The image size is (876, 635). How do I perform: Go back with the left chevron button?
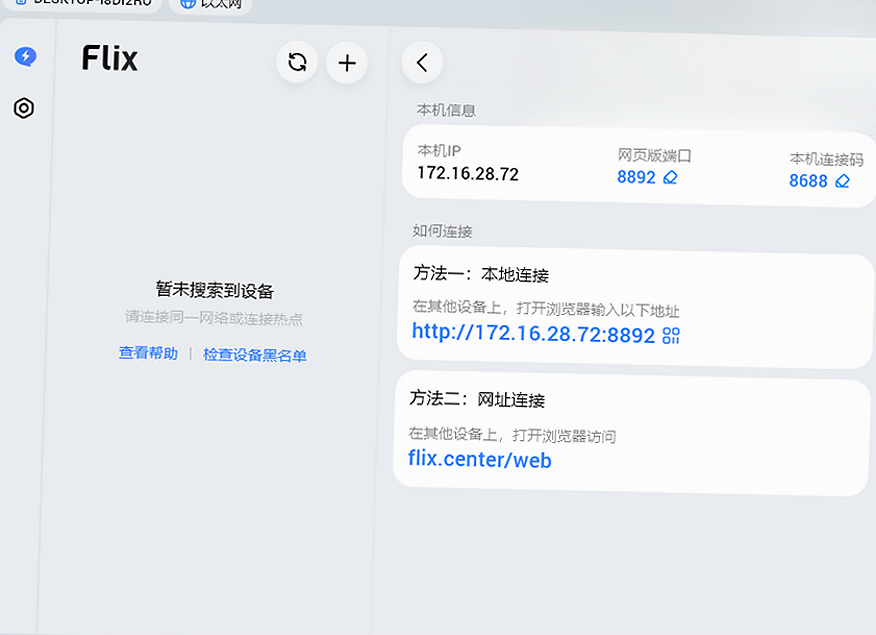[x=422, y=63]
